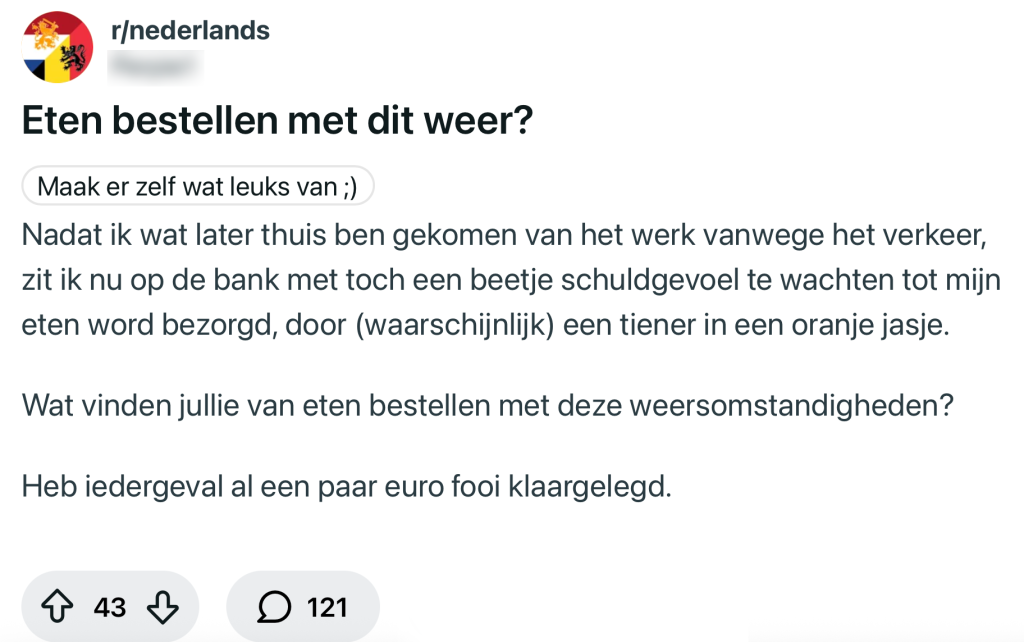1024x642 pixels.
Task: Downvote the post using the down arrow
Action: coord(163,606)
